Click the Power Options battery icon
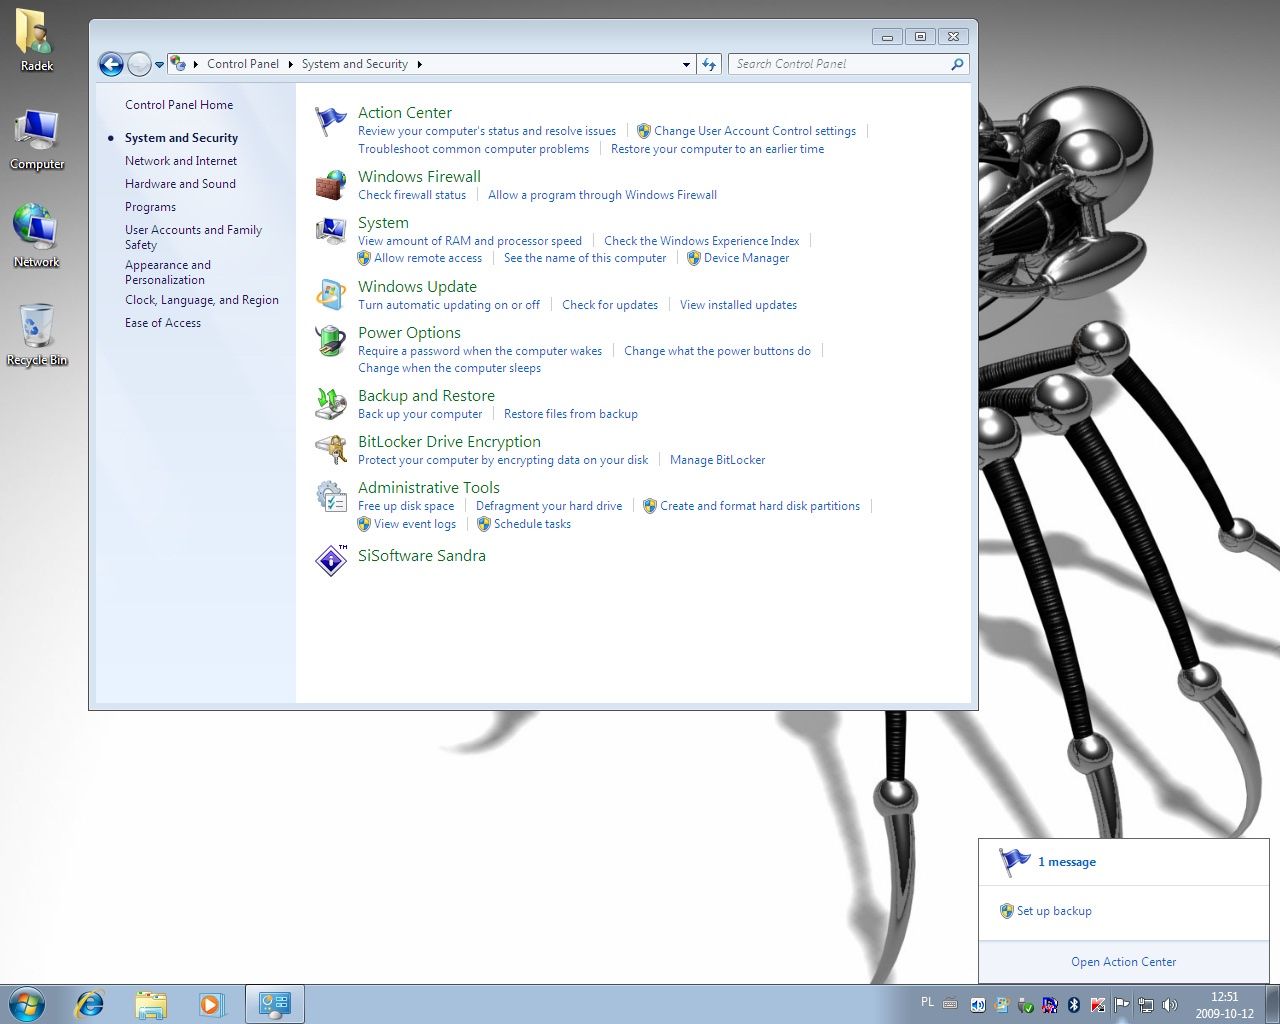 tap(330, 341)
